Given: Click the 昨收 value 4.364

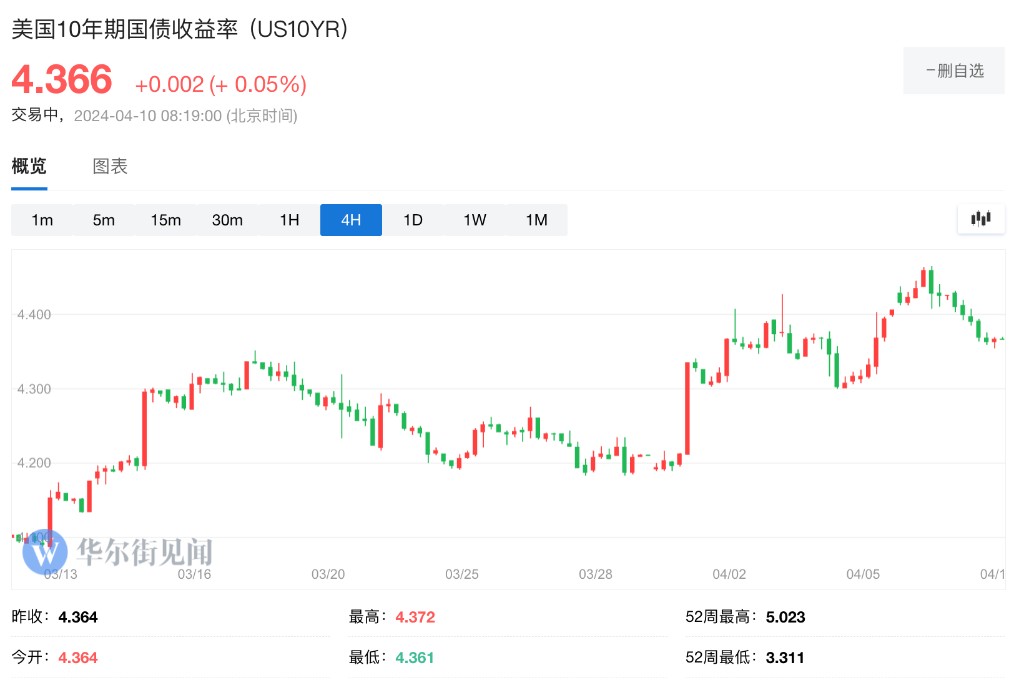Looking at the screenshot, I should point(78,617).
